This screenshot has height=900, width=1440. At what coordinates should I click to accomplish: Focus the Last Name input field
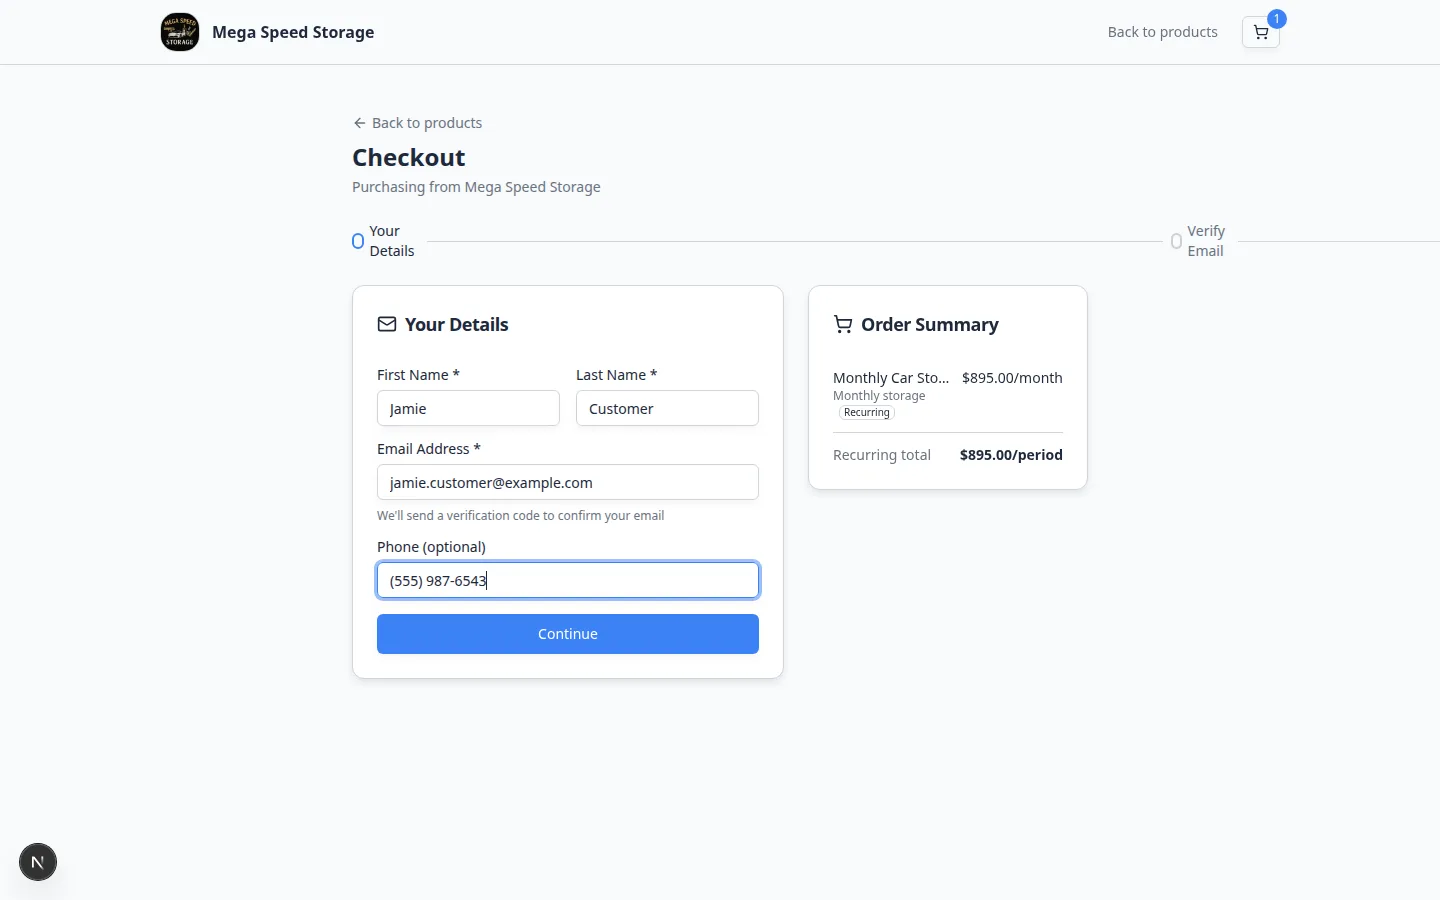(x=667, y=408)
